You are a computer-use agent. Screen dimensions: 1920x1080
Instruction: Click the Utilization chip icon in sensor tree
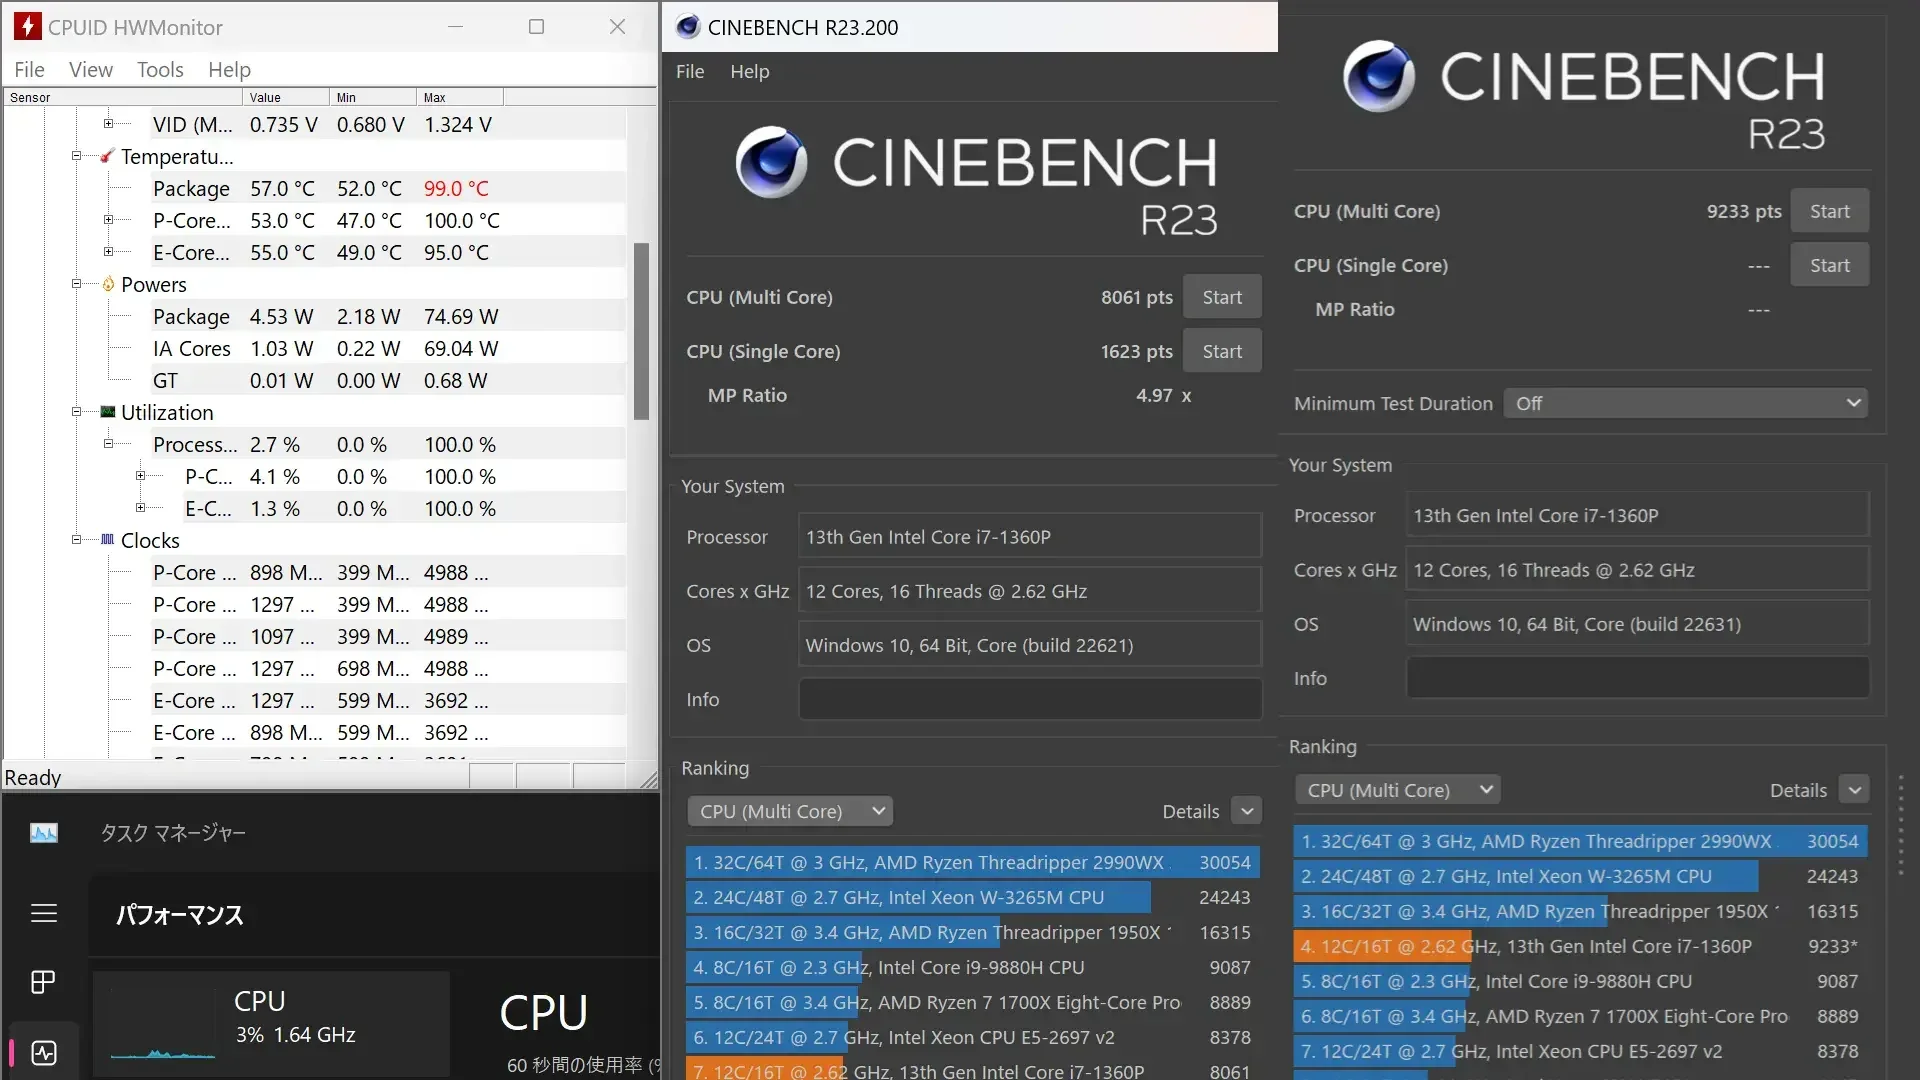click(108, 412)
